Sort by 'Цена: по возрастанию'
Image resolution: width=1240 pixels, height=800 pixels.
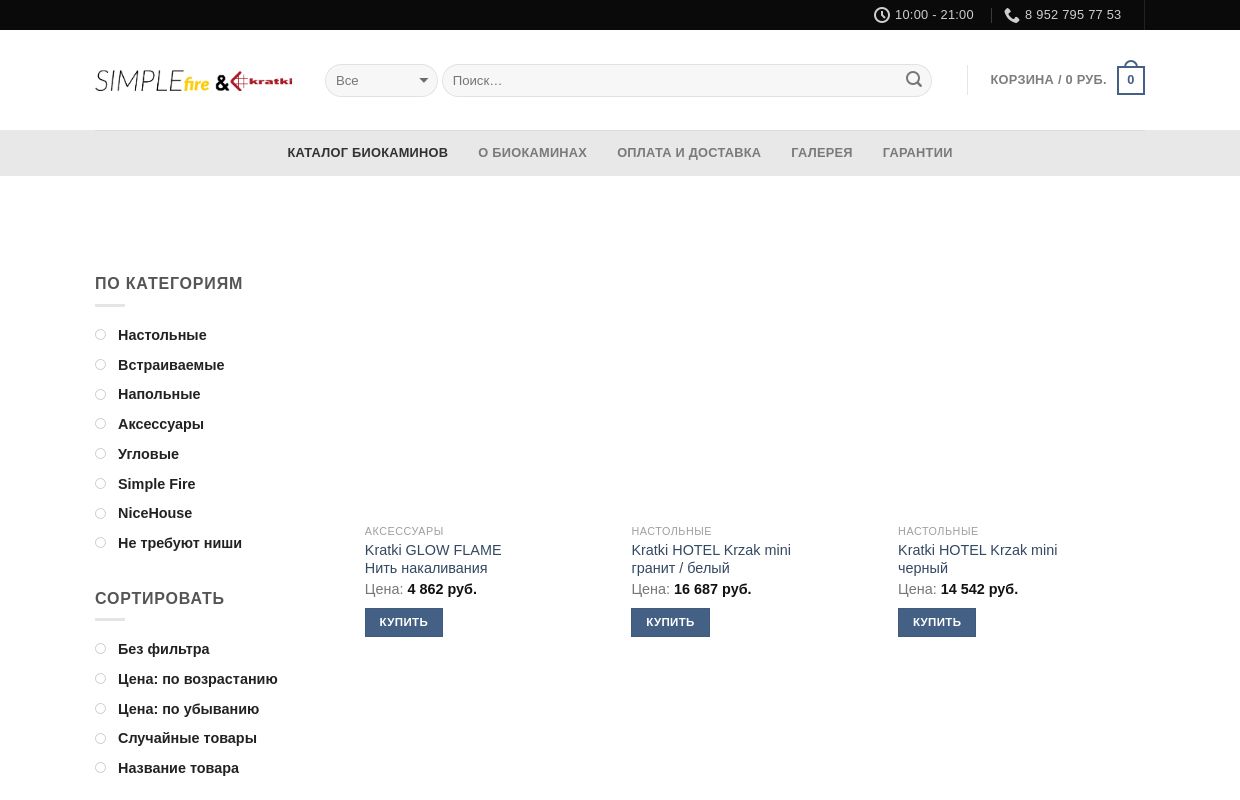[x=198, y=679]
